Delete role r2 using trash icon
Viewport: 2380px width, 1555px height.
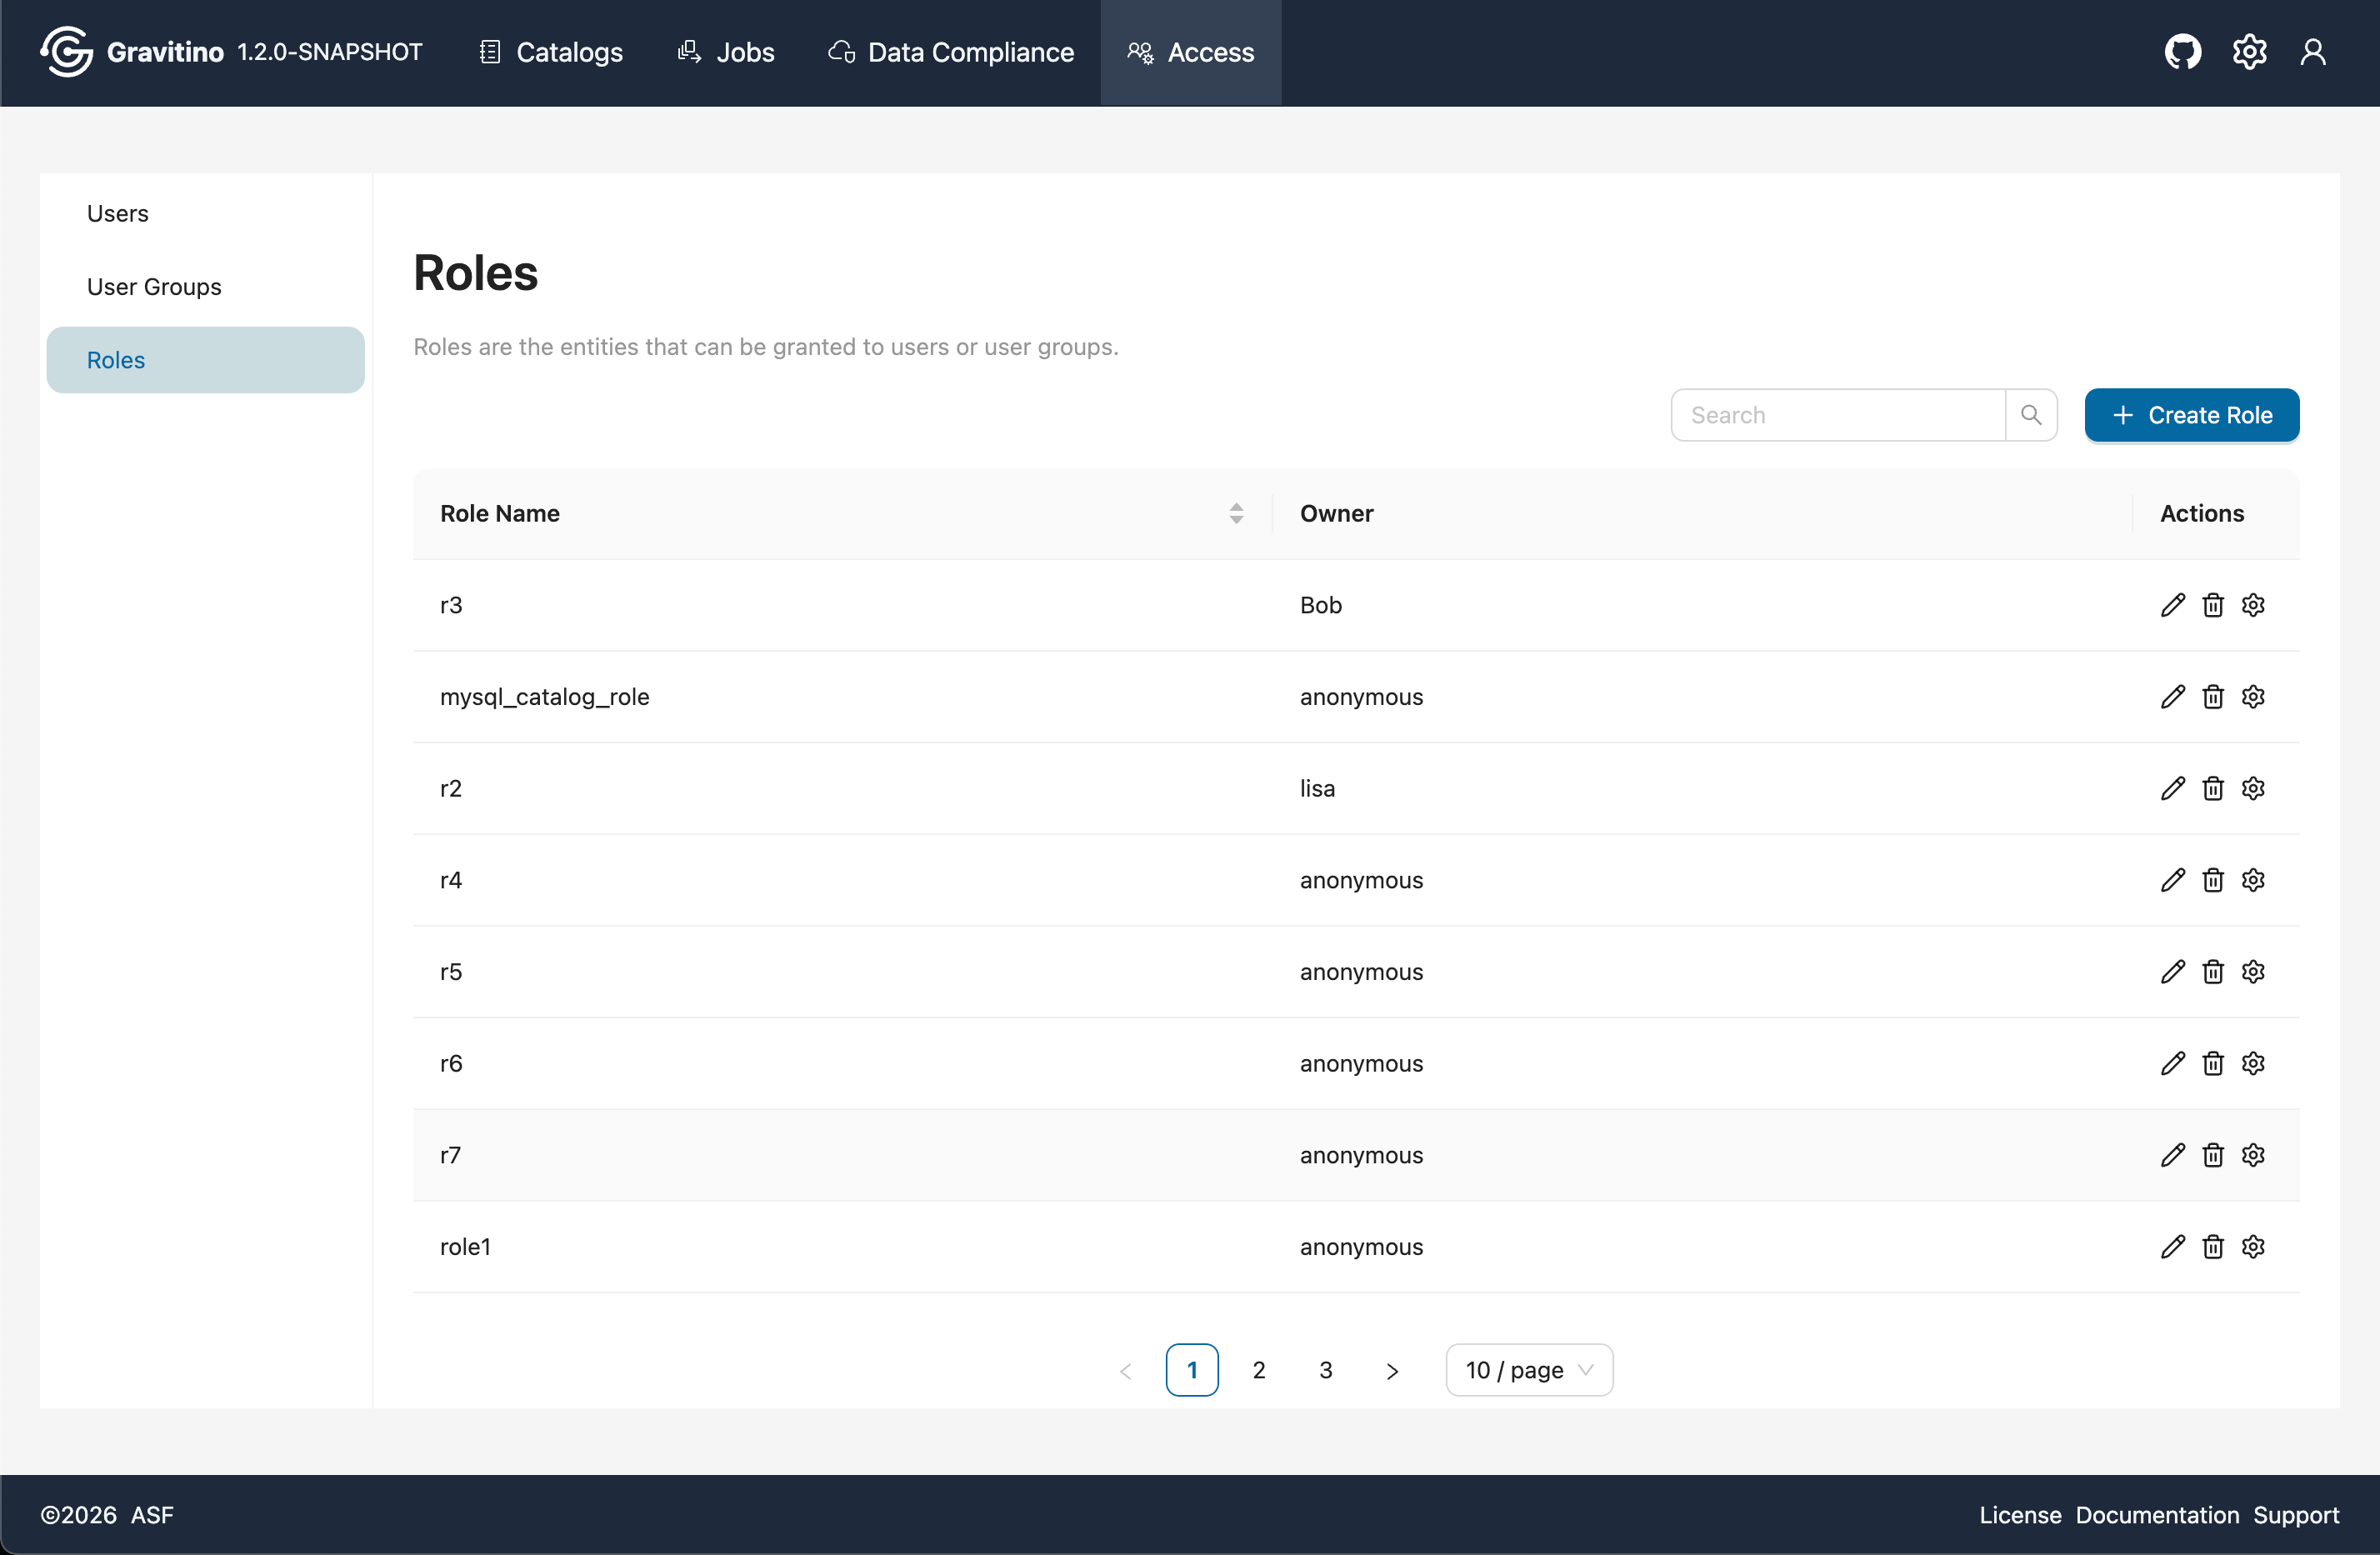(x=2212, y=788)
